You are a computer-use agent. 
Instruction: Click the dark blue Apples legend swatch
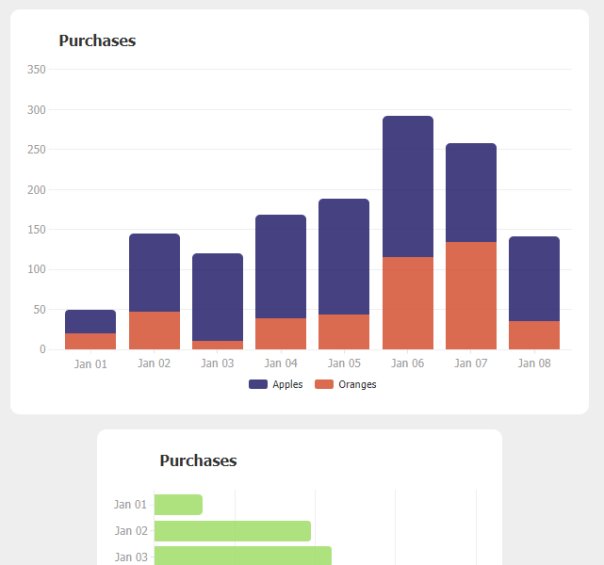[x=258, y=385]
